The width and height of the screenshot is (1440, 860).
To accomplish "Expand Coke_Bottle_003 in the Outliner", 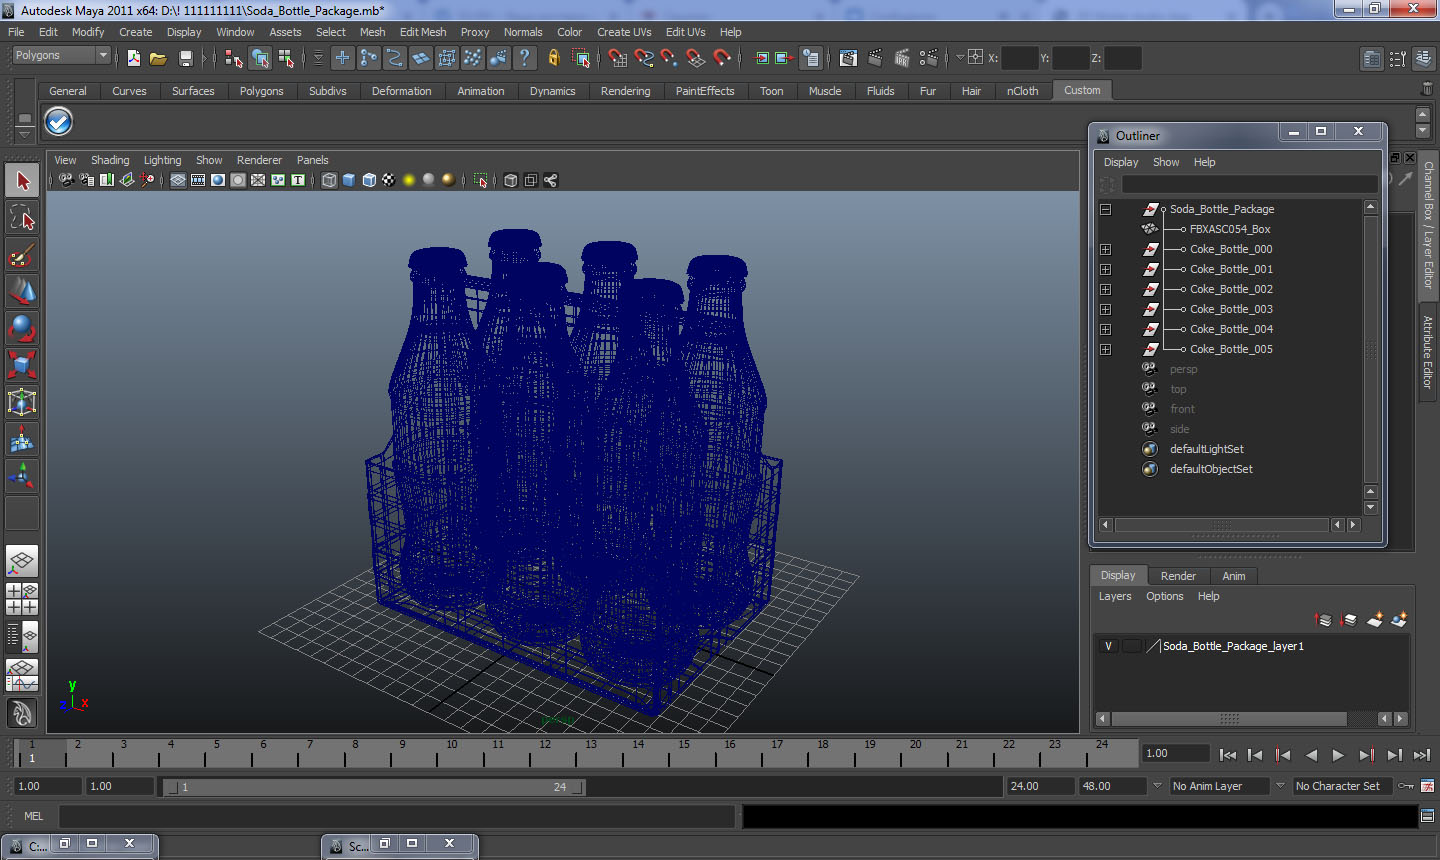I will (1105, 309).
